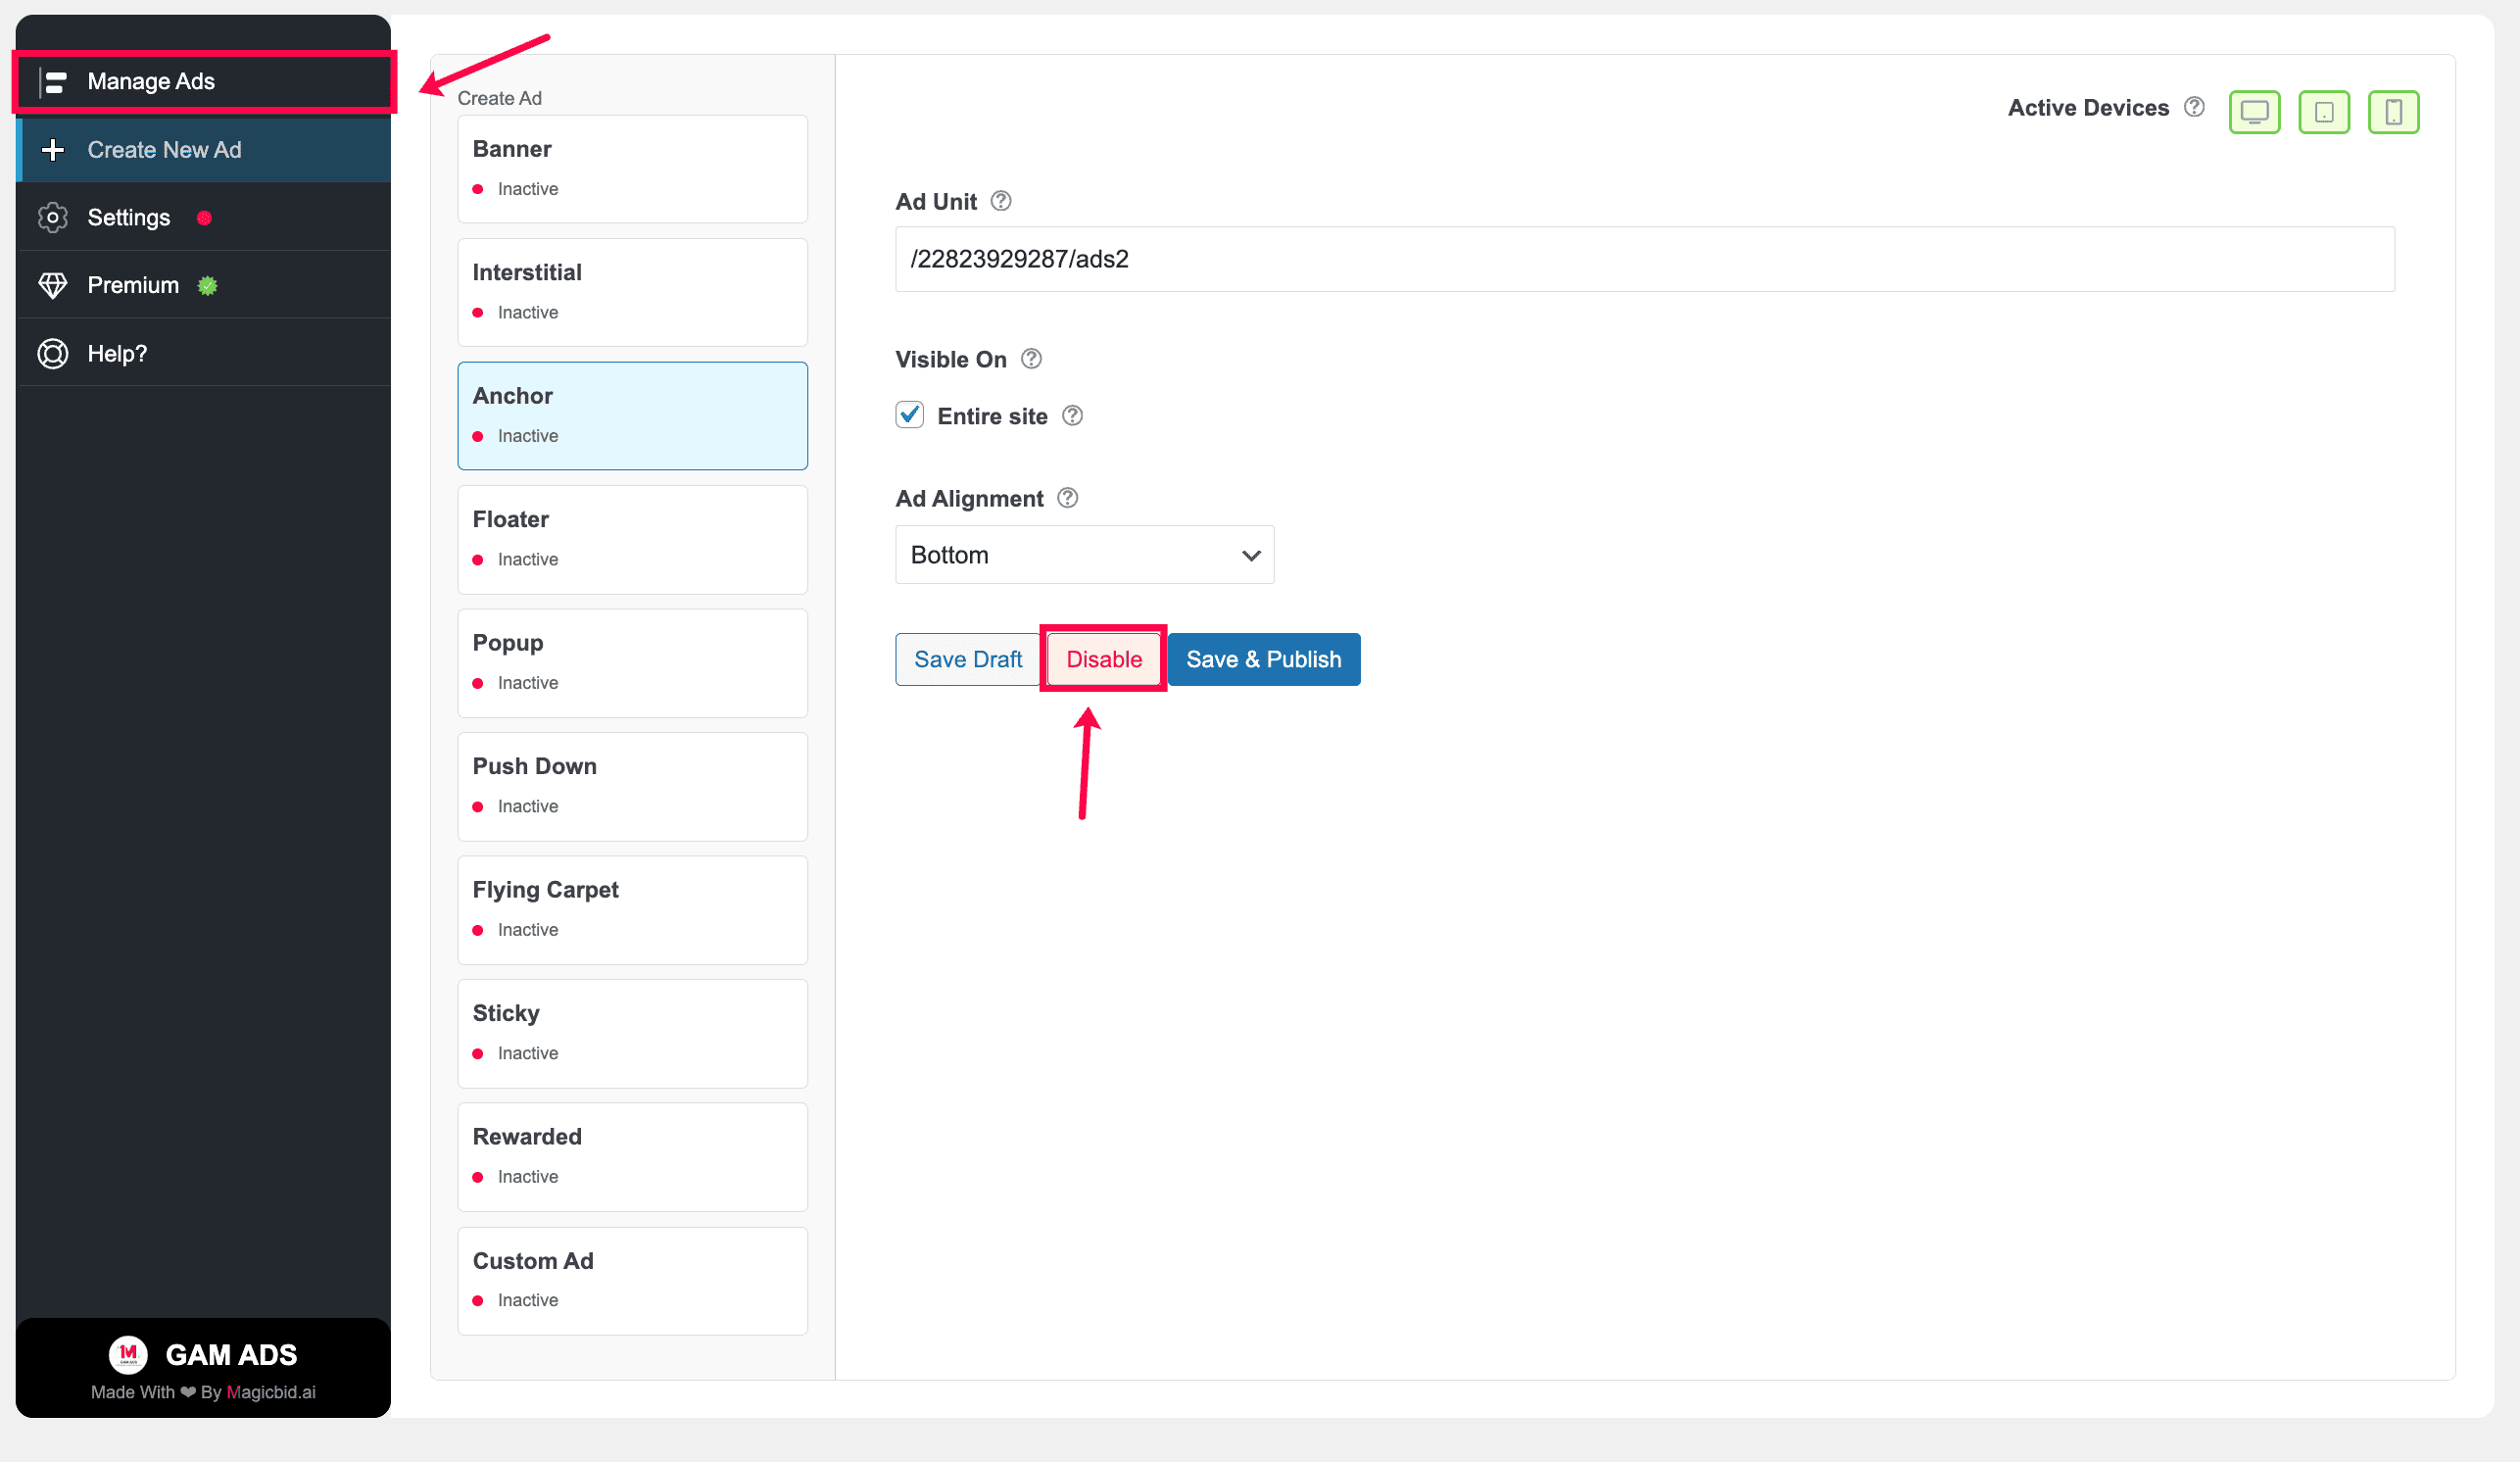Go to Settings in the sidebar
This screenshot has height=1462, width=2520.
pos(204,218)
